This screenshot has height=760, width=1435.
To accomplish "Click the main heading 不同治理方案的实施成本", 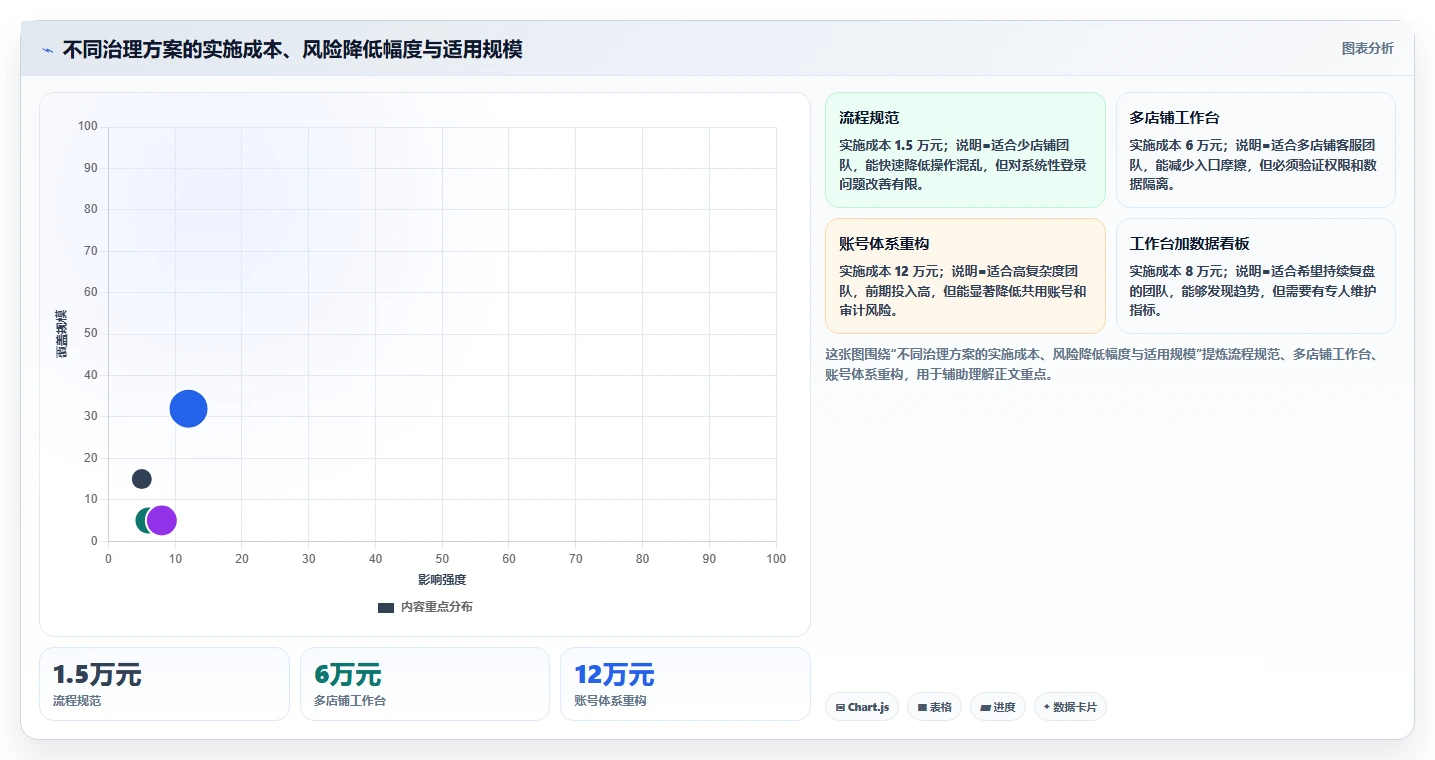I will pyautogui.click(x=292, y=49).
